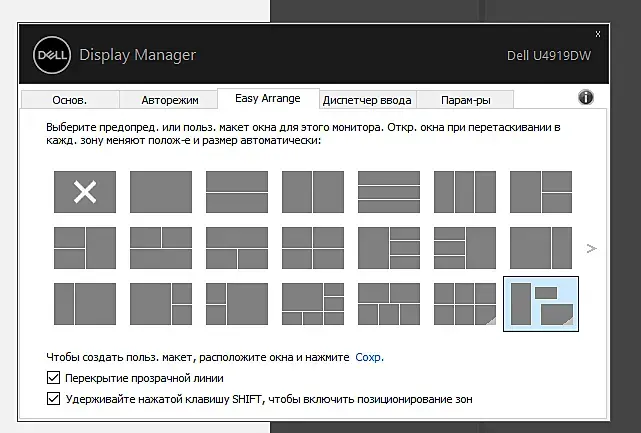
Task: Open the Диспетчер ввода tab
Action: pyautogui.click(x=367, y=100)
